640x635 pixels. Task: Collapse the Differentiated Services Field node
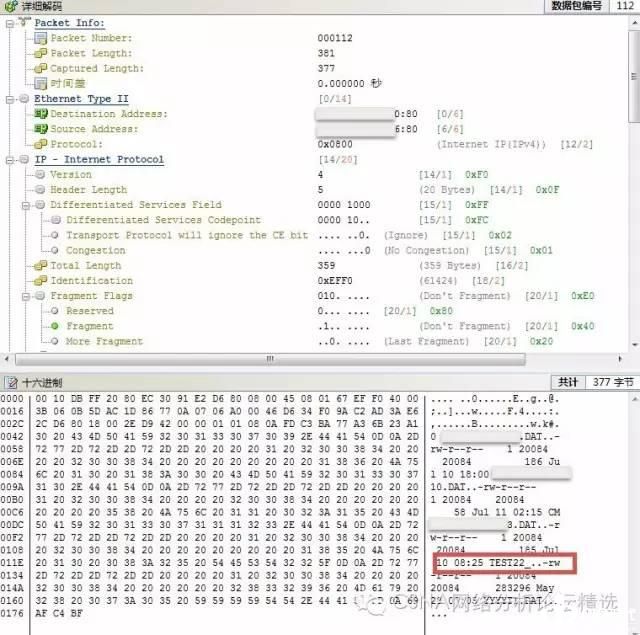[26, 205]
